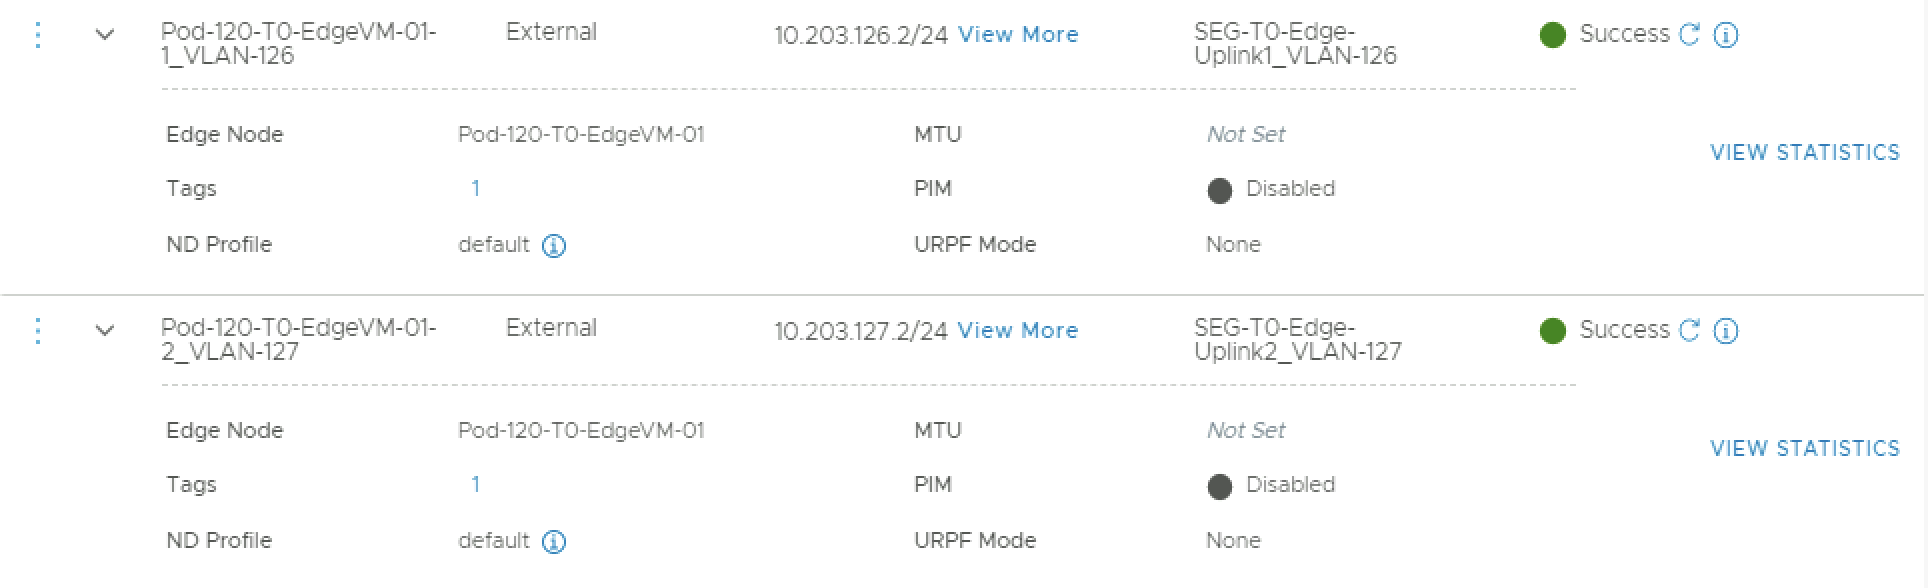The height and width of the screenshot is (588, 1928).
Task: Open tags count for VLAN-126 interface
Action: pos(476,189)
